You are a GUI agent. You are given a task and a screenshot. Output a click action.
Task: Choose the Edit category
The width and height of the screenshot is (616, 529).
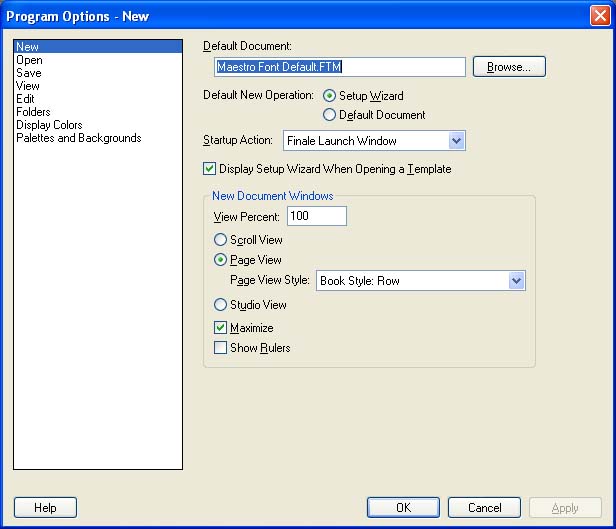point(25,99)
